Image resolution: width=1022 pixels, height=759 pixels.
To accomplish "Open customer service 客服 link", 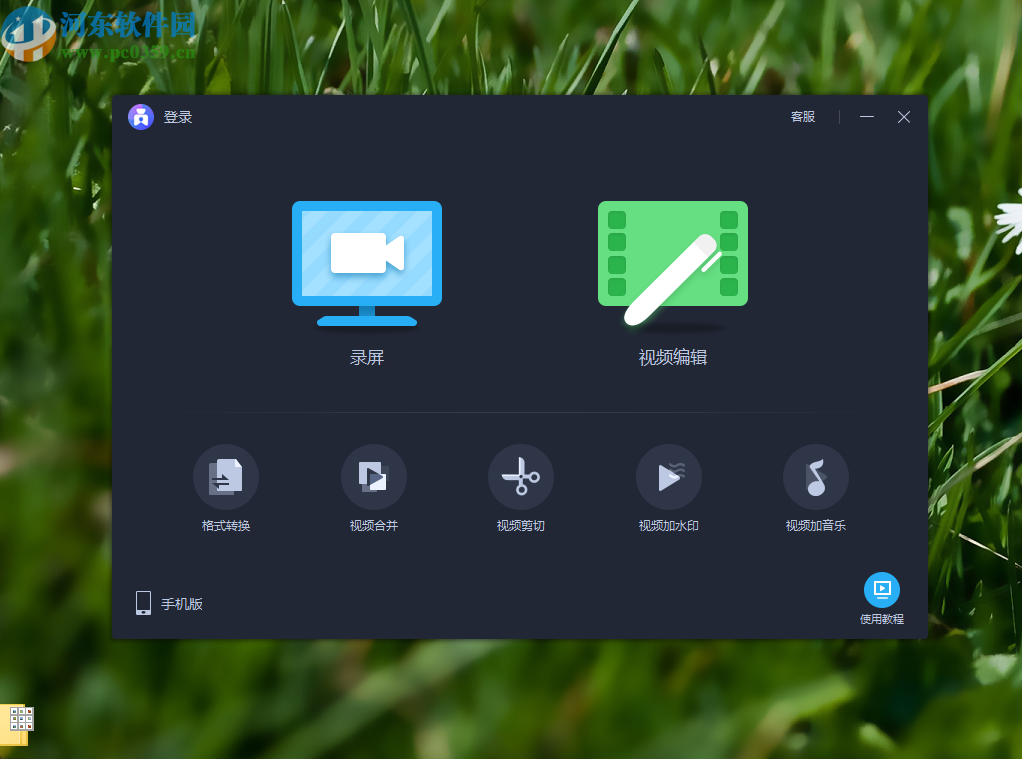I will [x=803, y=117].
